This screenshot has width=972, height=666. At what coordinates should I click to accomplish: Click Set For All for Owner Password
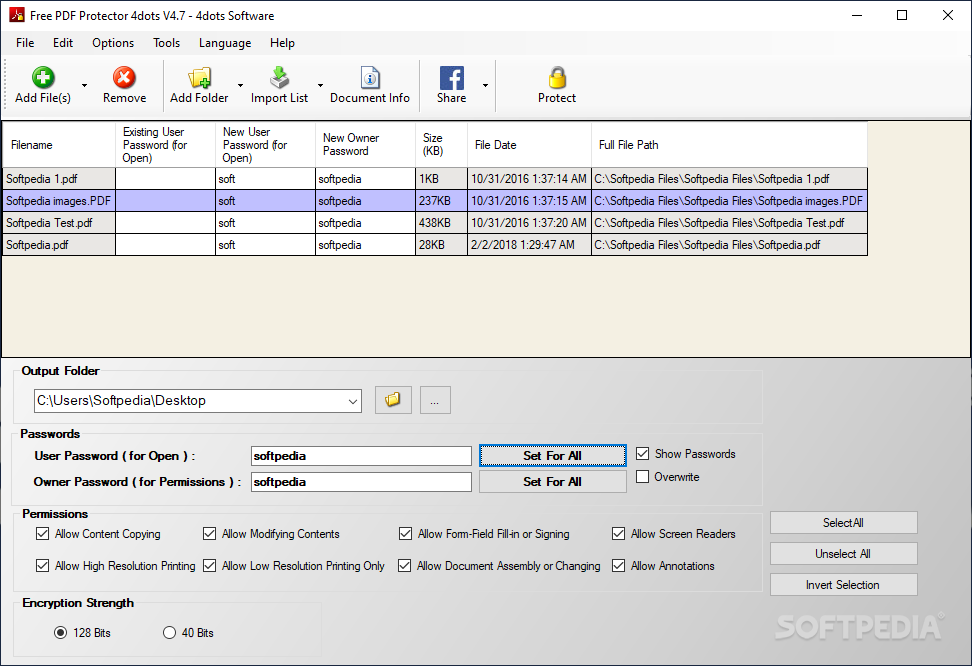[x=552, y=482]
